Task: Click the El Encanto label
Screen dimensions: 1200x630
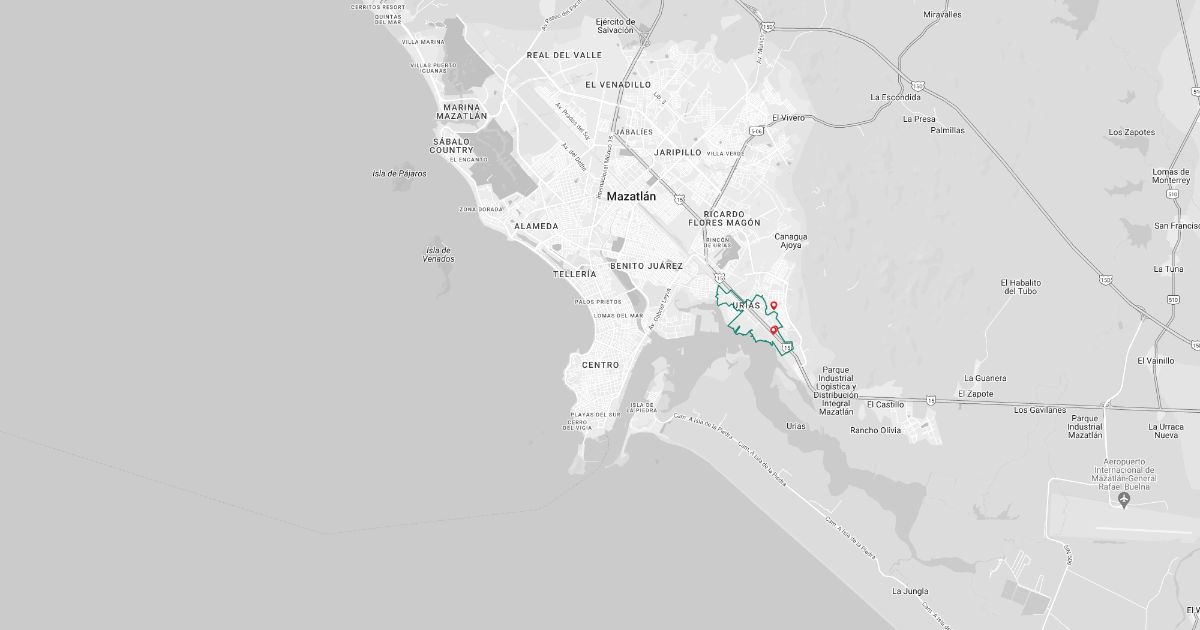Action: pos(468,160)
